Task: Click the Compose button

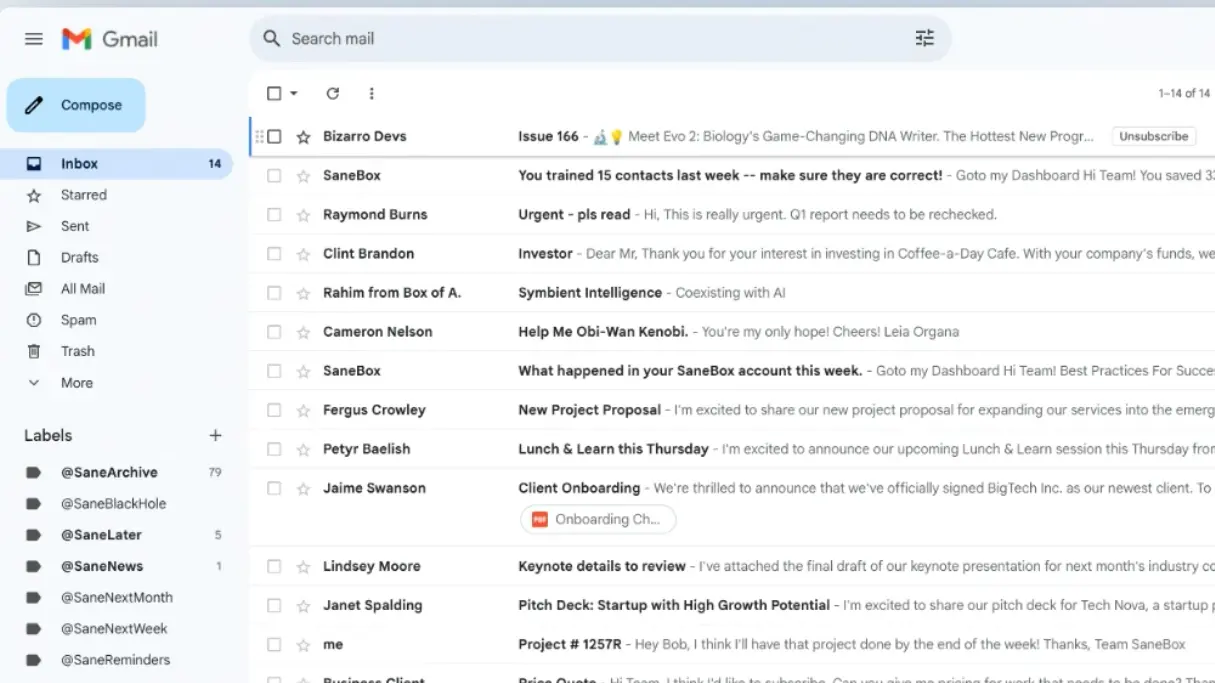Action: point(76,105)
